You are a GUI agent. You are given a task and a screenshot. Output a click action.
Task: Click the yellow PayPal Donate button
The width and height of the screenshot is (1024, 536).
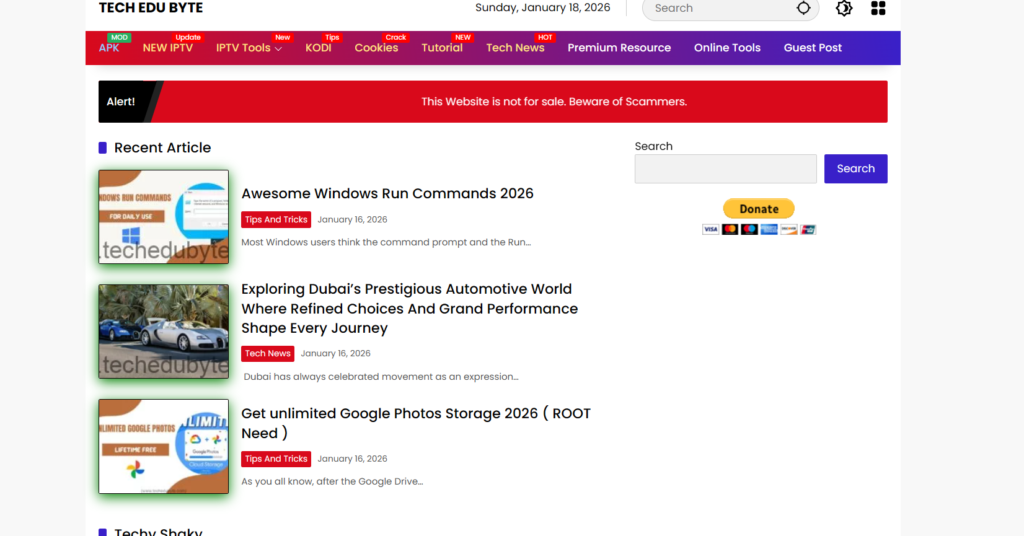coord(758,209)
